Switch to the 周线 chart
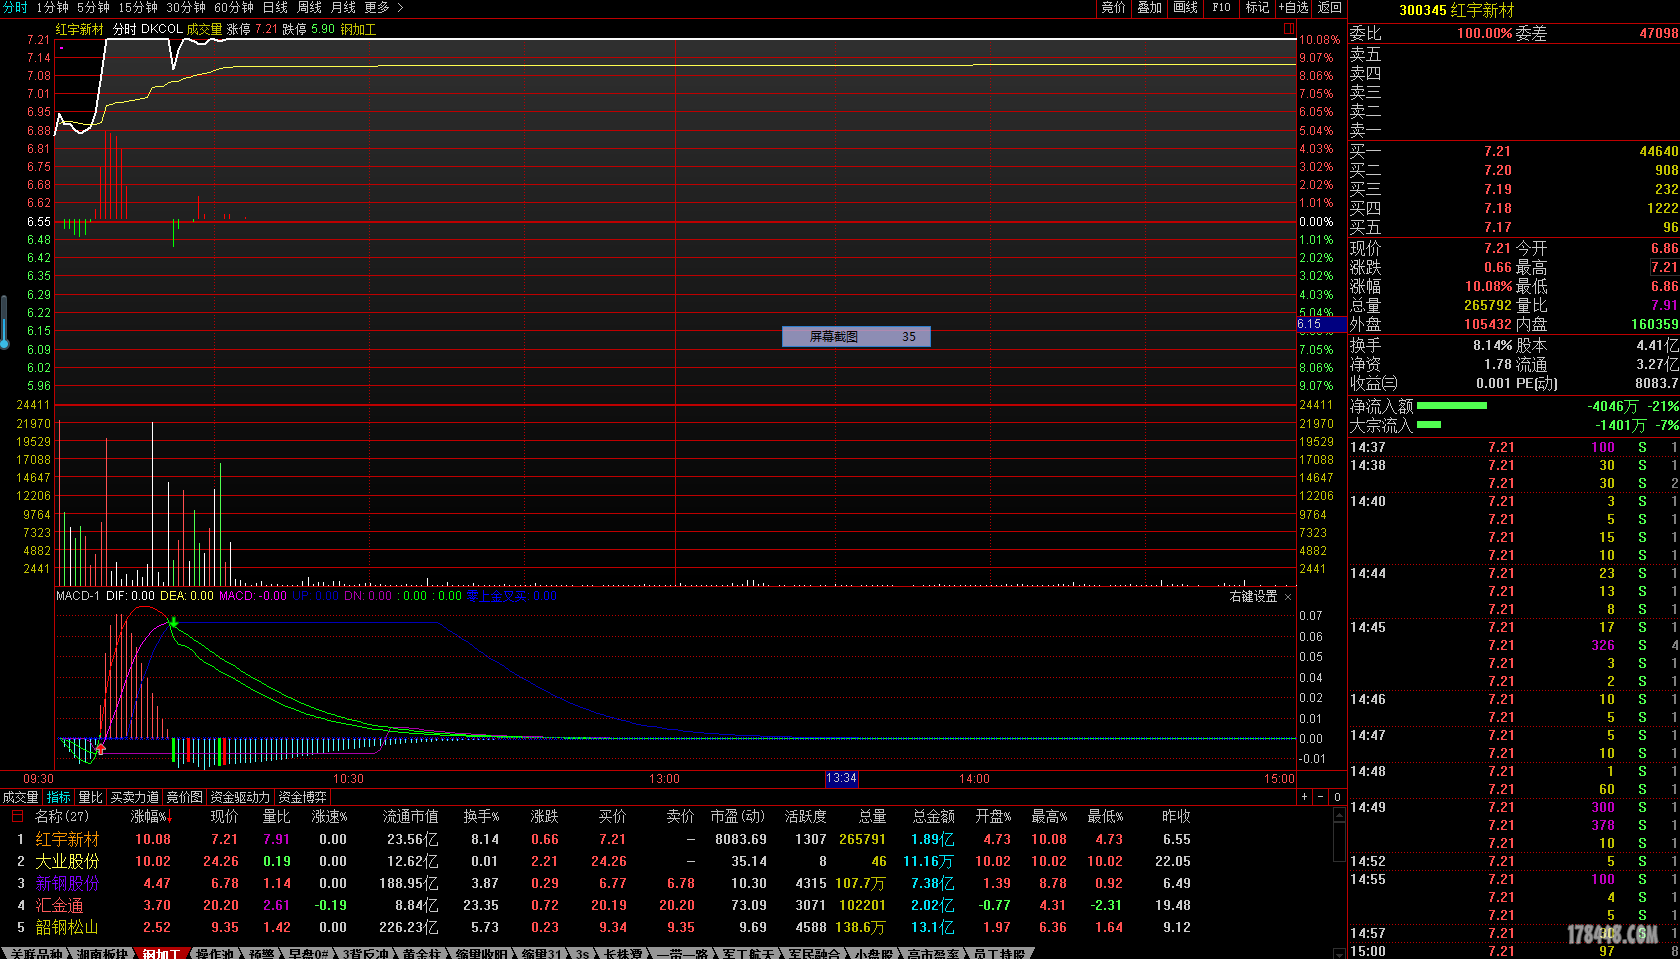Screen dimensions: 1680x959 [309, 7]
